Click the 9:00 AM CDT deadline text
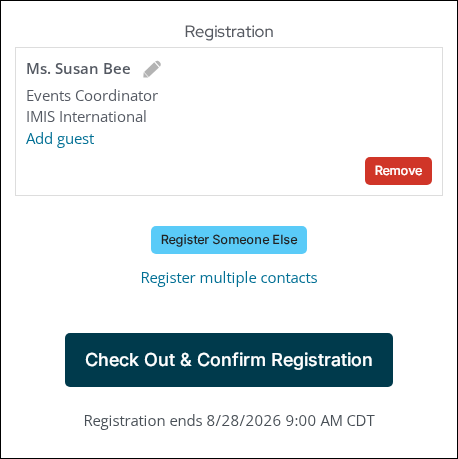The image size is (458, 459). 330,420
